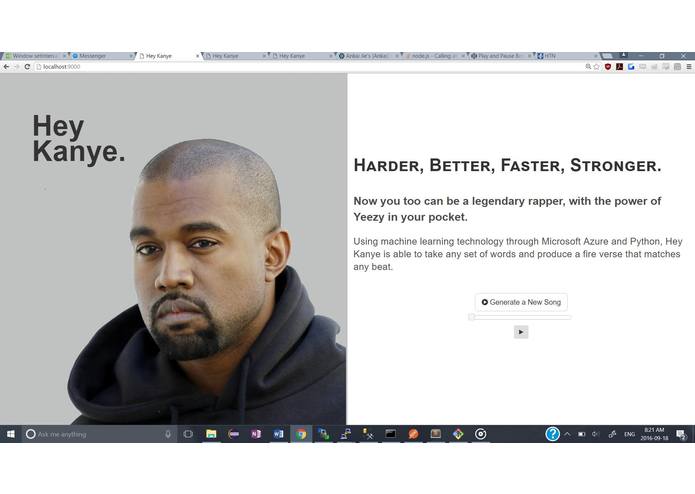The height and width of the screenshot is (494, 695).
Task: Open the volume control in system tray
Action: pos(595,434)
